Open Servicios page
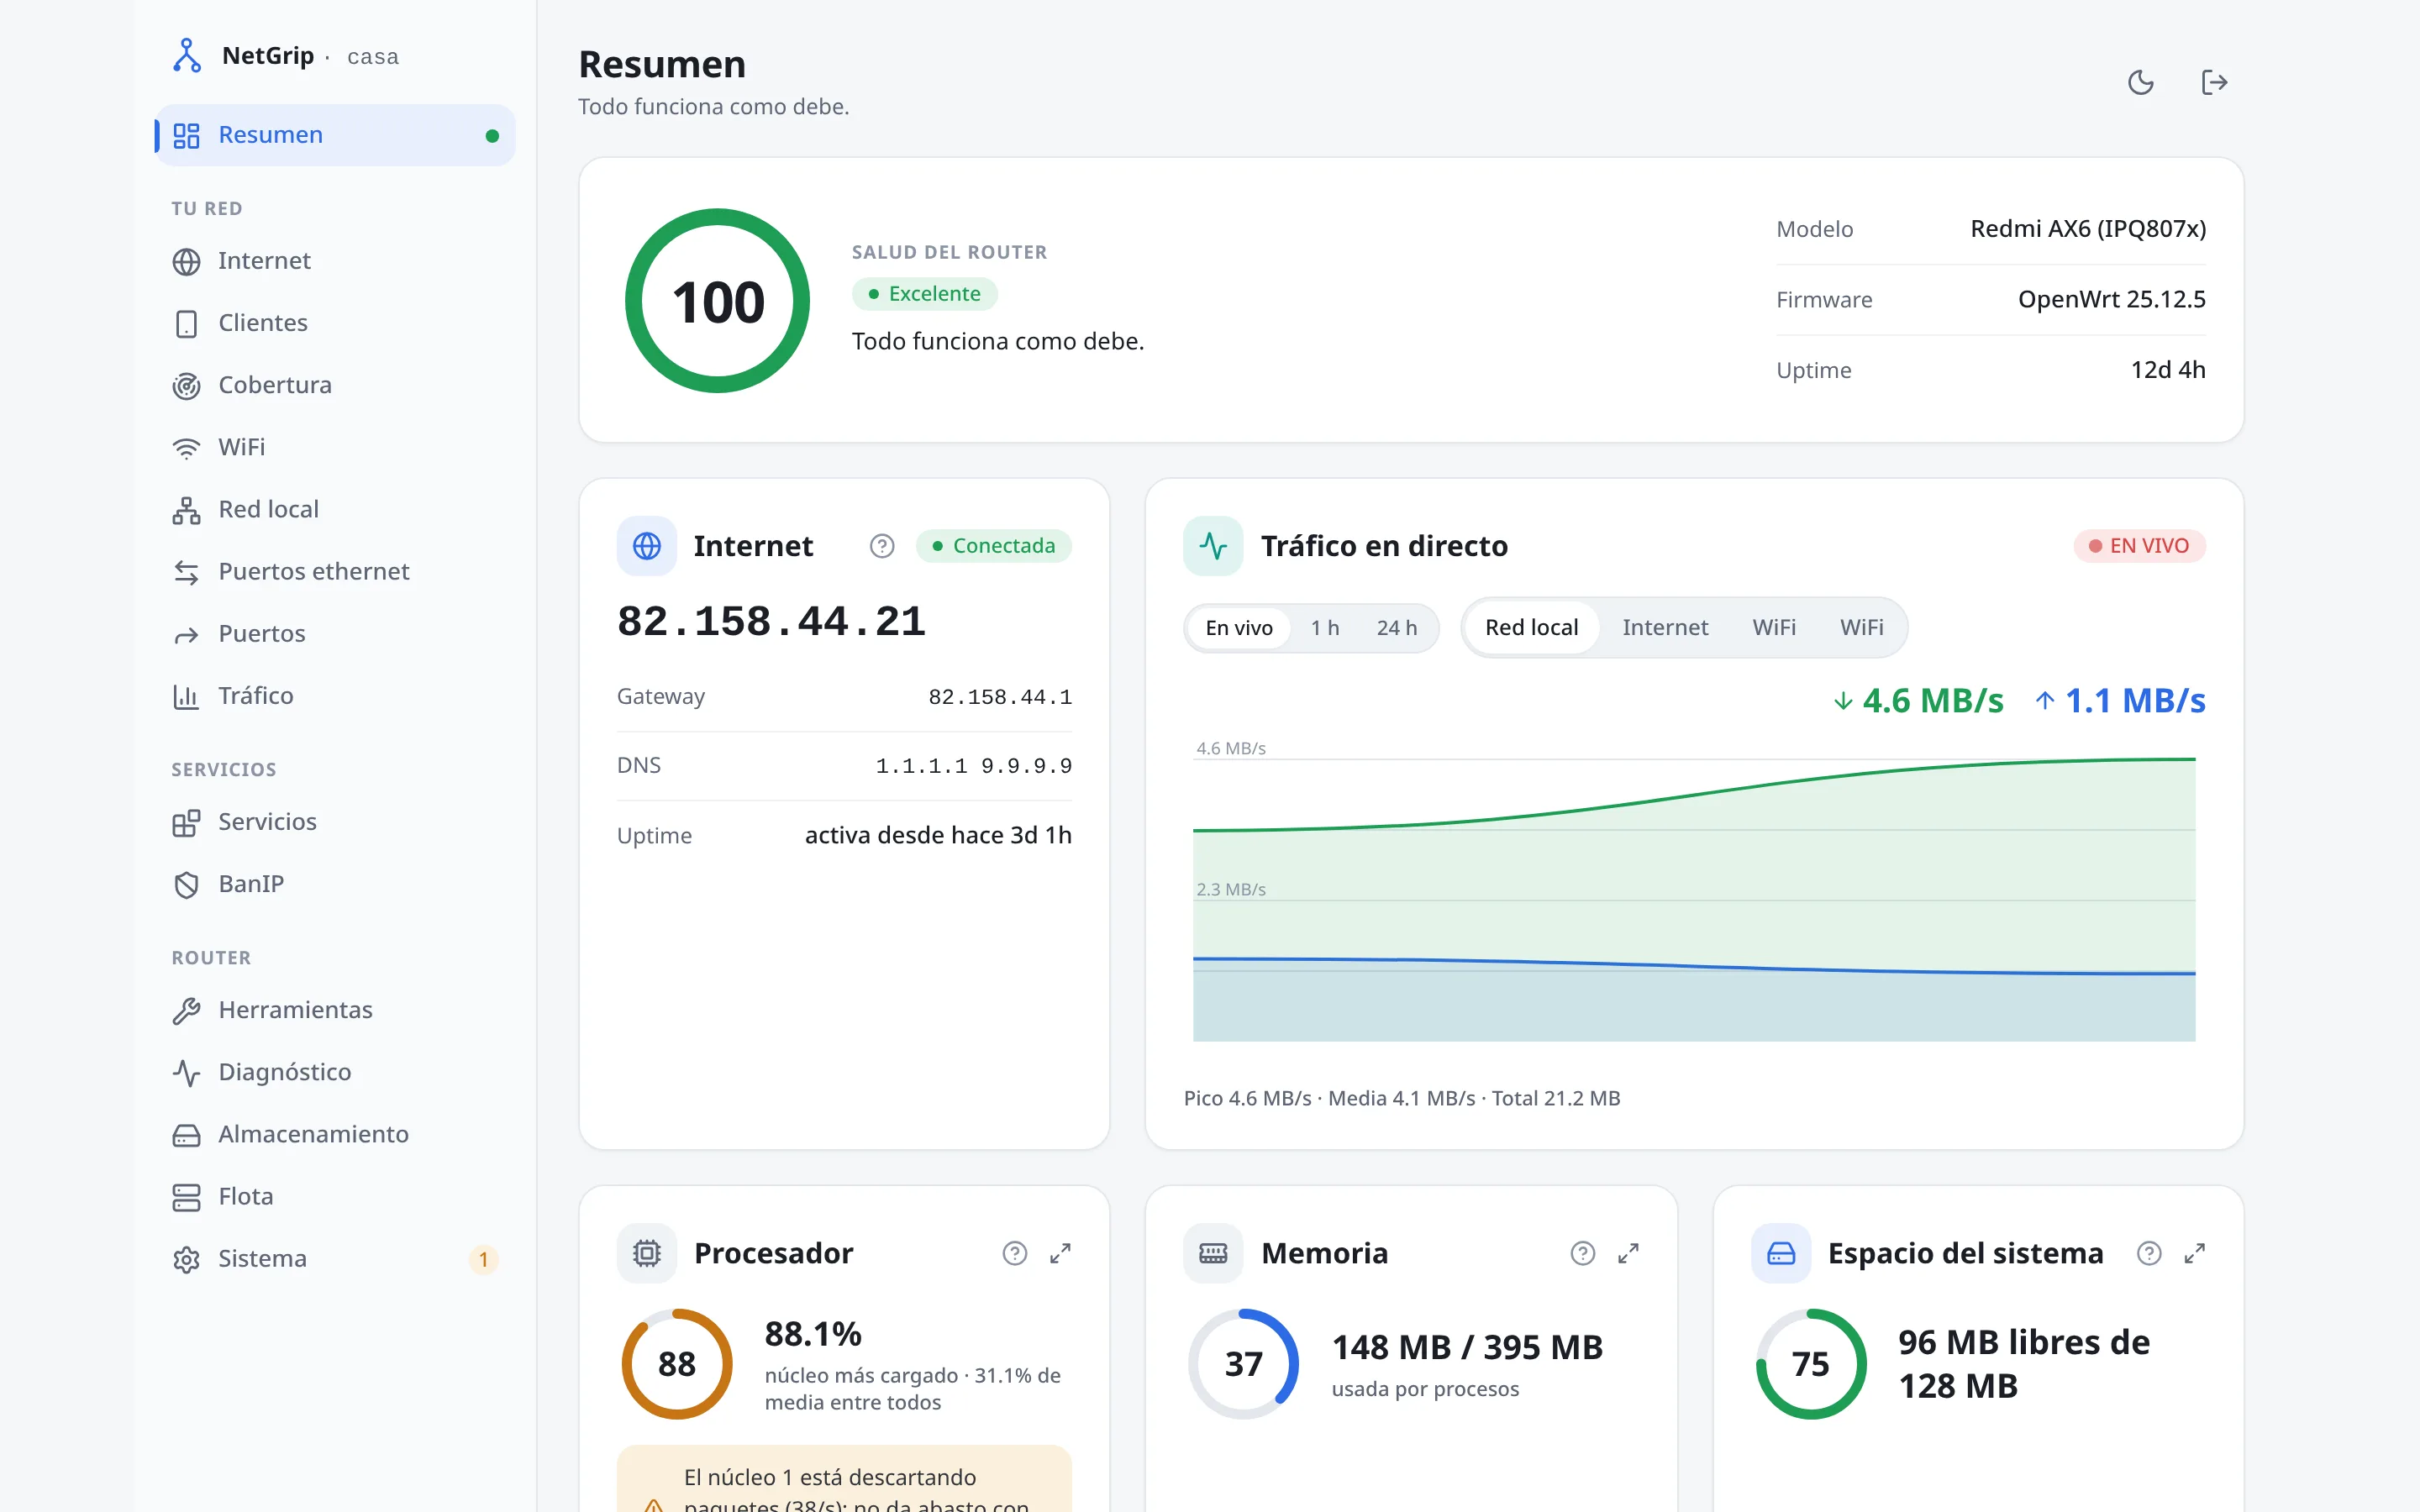The image size is (2420, 1512). [x=335, y=822]
